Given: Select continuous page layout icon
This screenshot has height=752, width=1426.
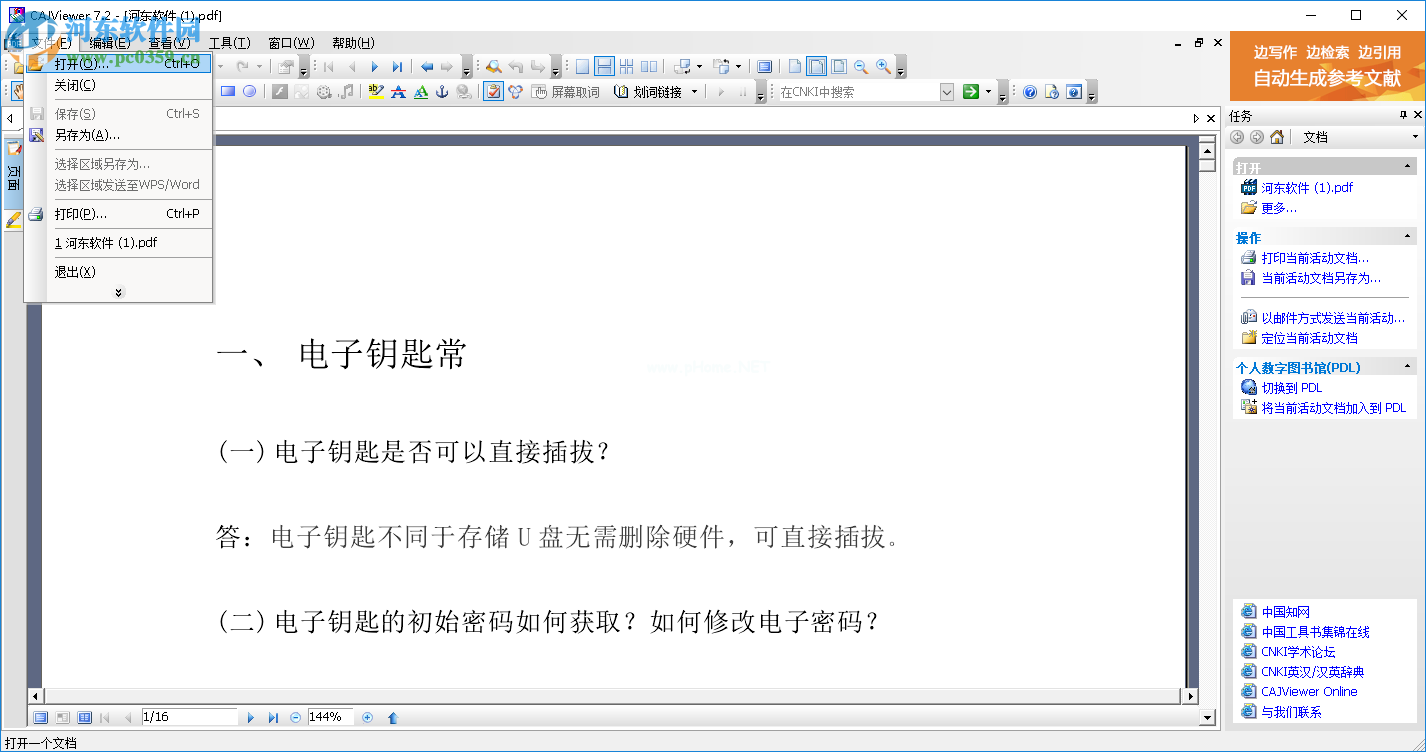Looking at the screenshot, I should click(x=604, y=67).
